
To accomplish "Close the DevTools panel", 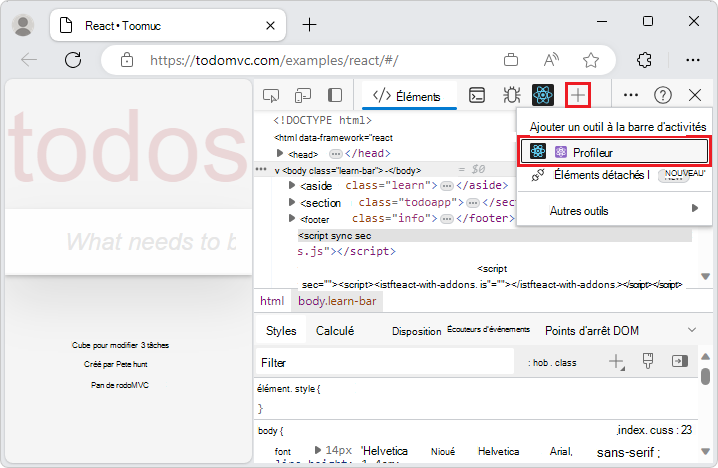I will 695,95.
